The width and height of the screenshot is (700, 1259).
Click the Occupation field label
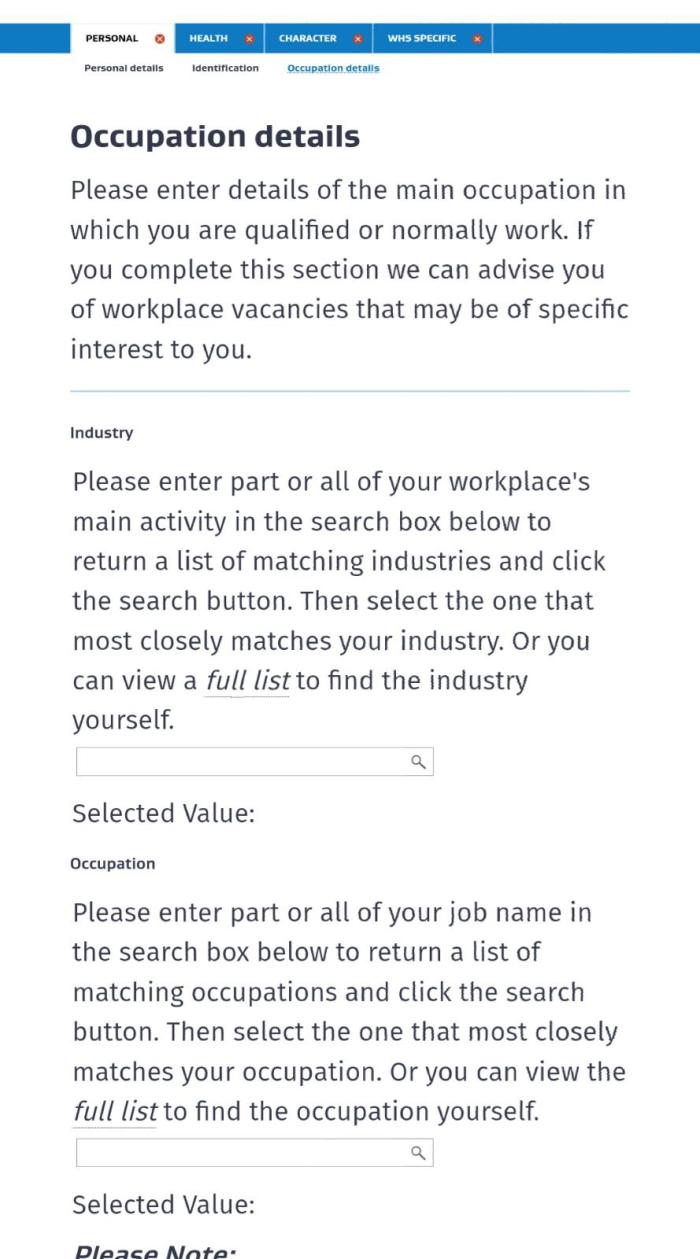tap(112, 863)
